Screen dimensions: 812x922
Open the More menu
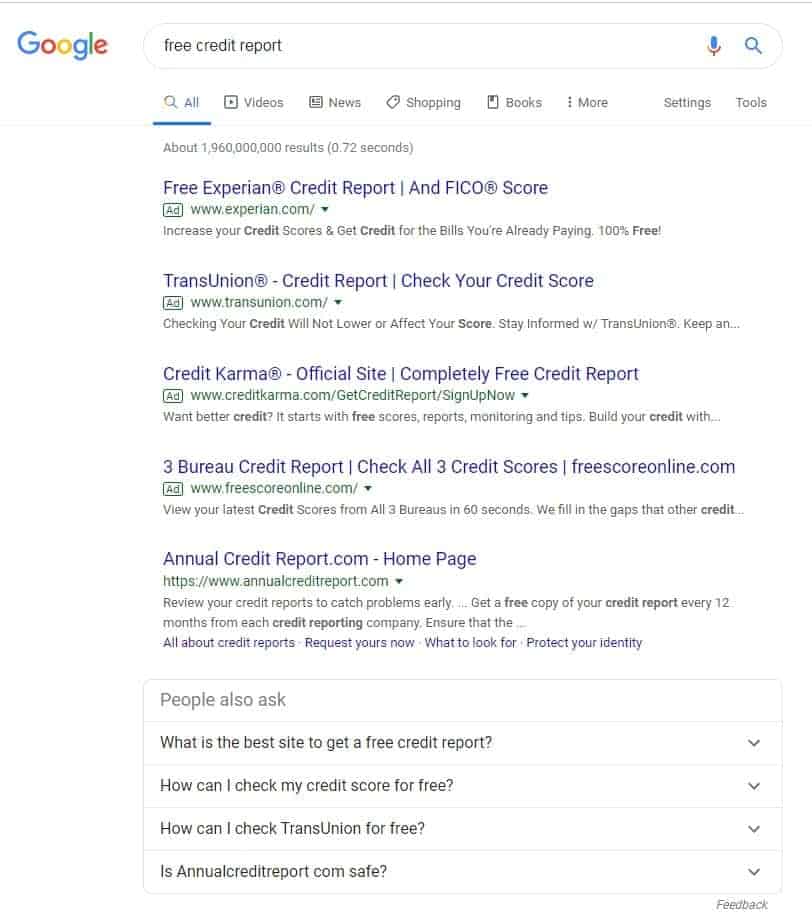pyautogui.click(x=587, y=102)
